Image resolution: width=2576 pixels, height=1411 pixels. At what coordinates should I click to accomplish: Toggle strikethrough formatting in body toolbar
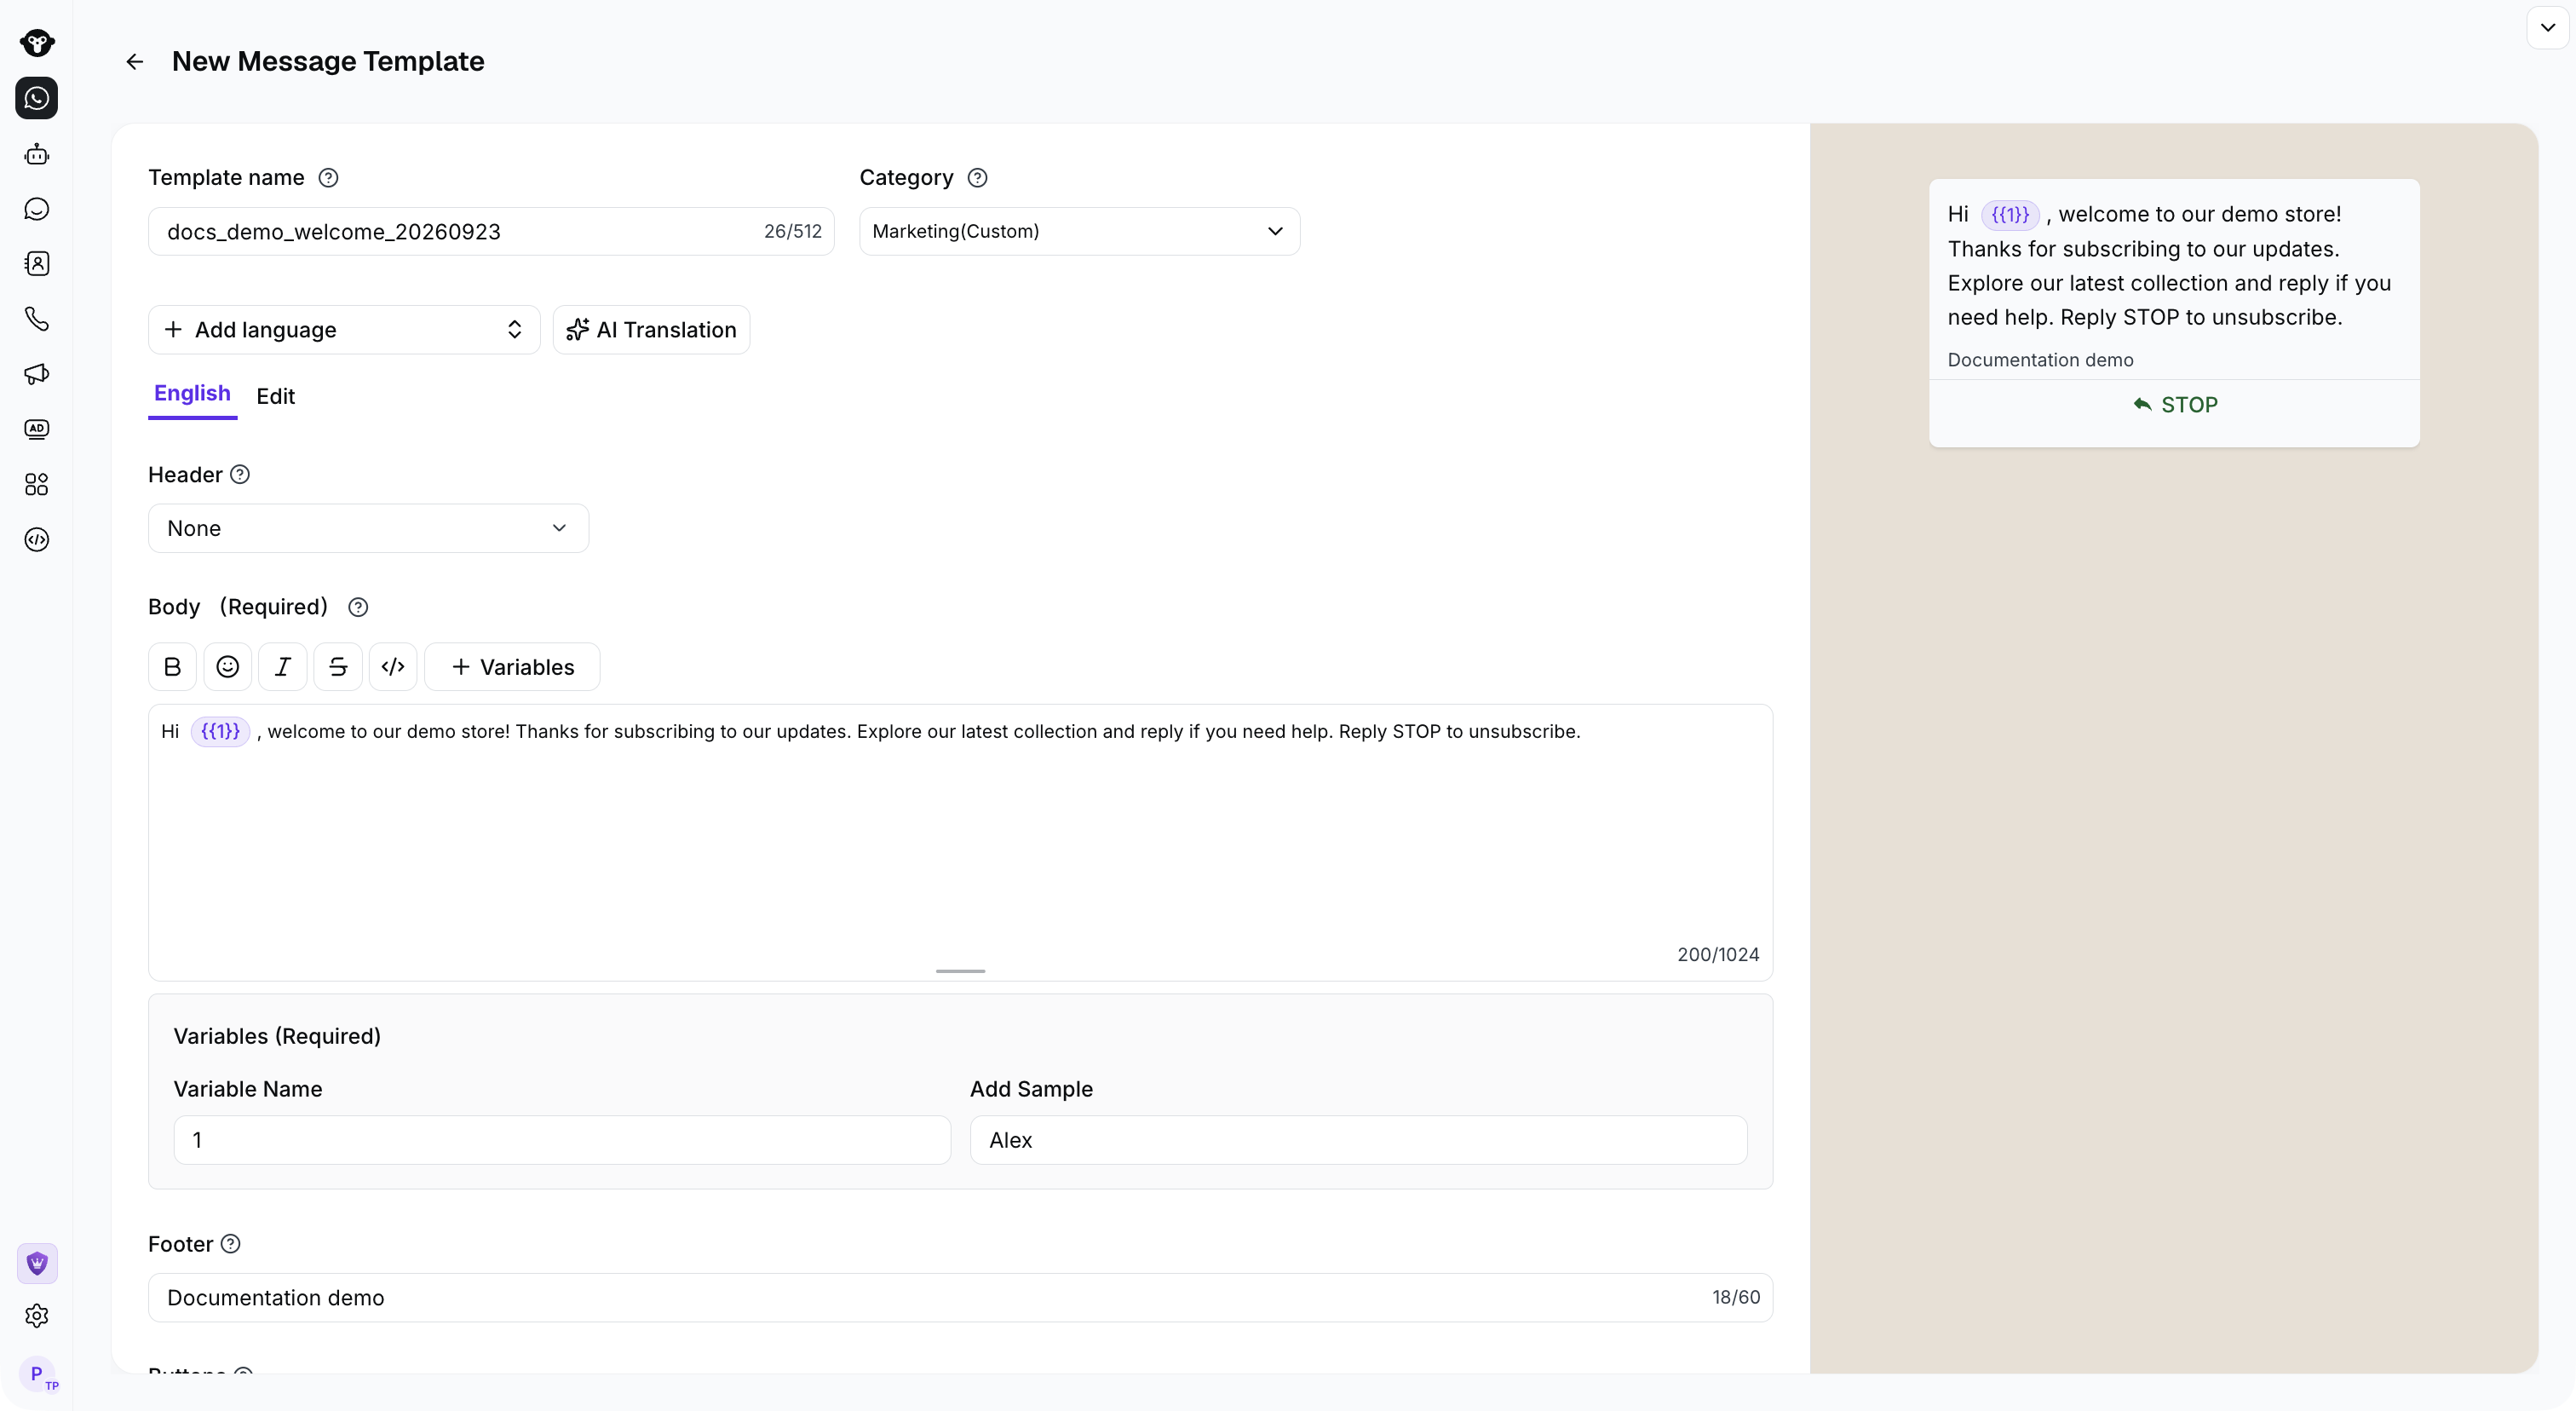[338, 667]
